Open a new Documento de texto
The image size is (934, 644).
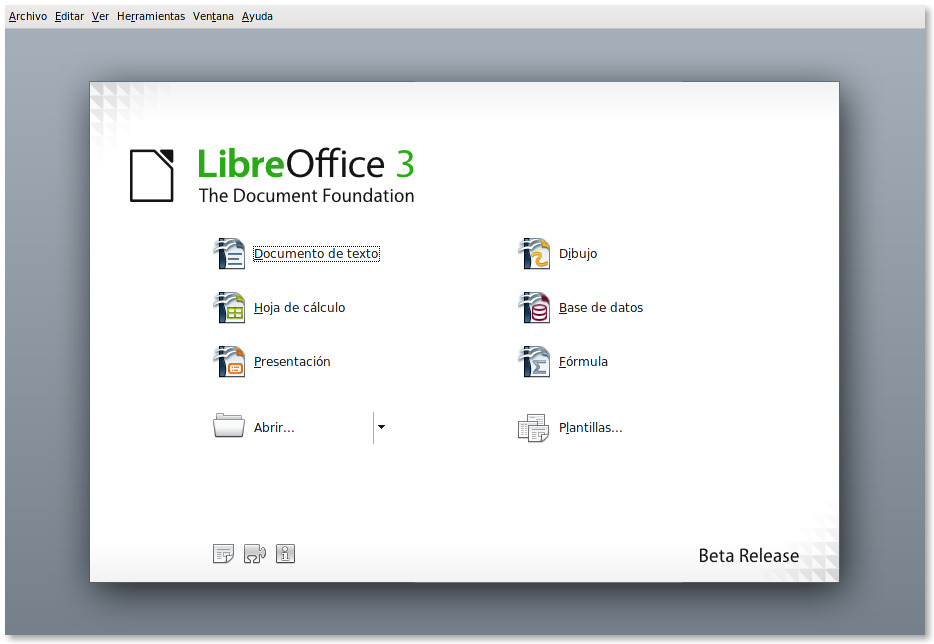tap(316, 254)
